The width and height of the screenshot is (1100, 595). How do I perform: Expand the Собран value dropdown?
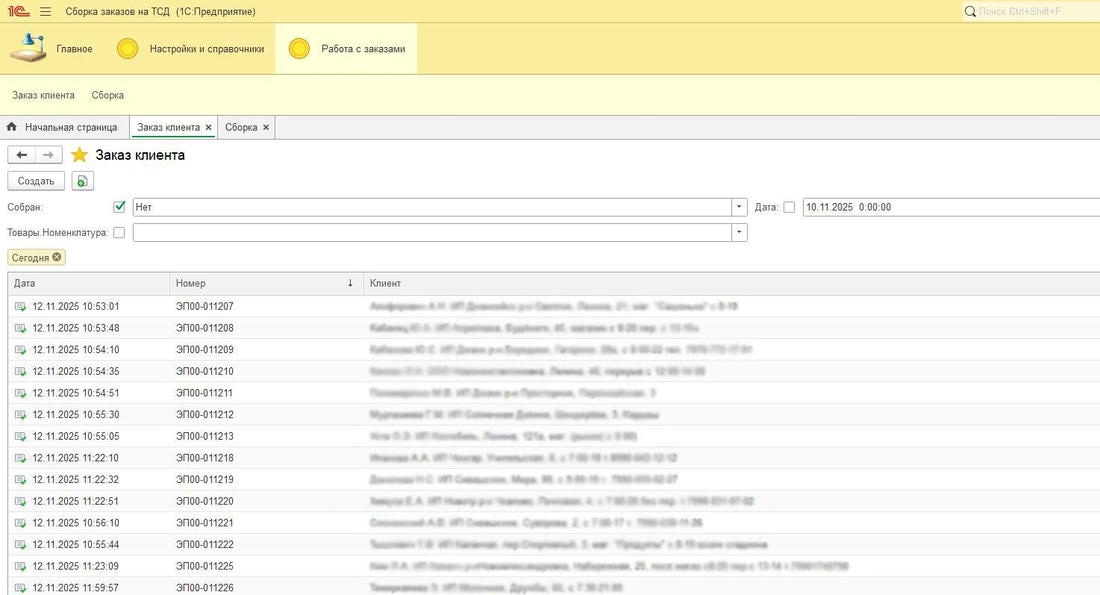[x=740, y=207]
